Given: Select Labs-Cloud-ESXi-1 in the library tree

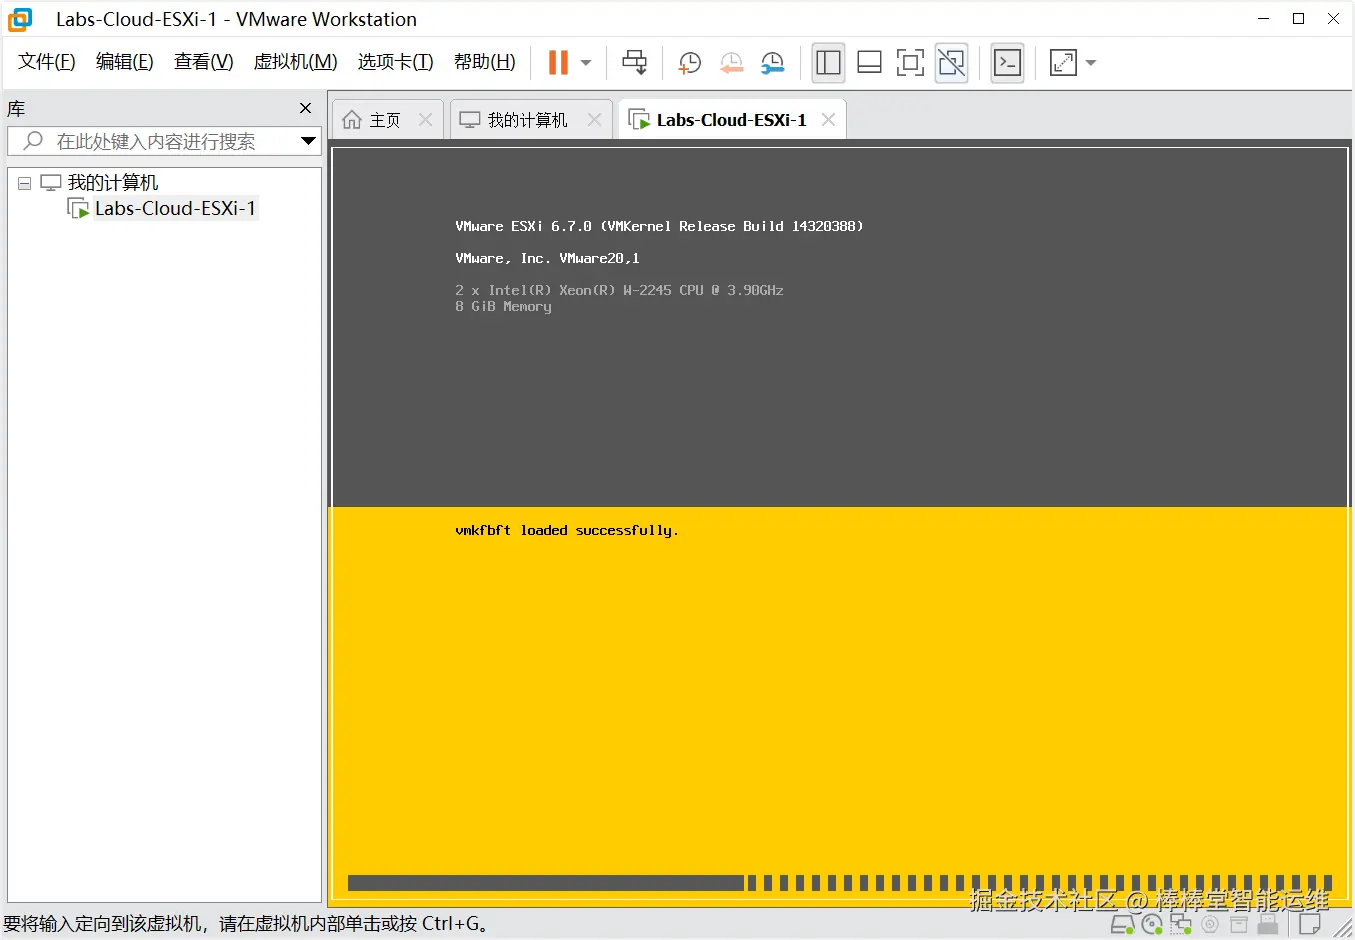Looking at the screenshot, I should [x=175, y=208].
